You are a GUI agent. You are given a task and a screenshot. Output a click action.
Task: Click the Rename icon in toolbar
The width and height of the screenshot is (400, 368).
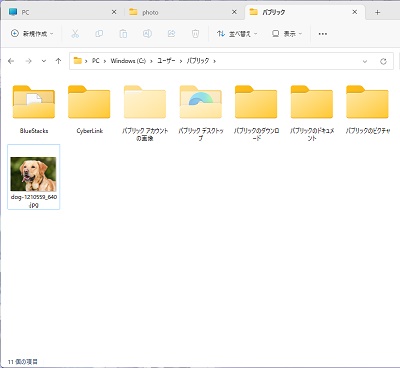[x=147, y=34]
